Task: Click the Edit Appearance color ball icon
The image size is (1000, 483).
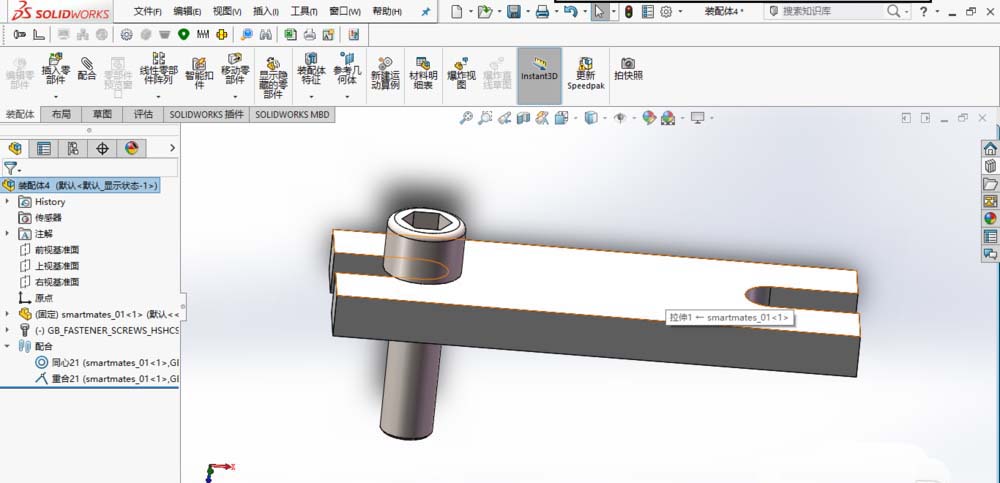Action: 650,118
